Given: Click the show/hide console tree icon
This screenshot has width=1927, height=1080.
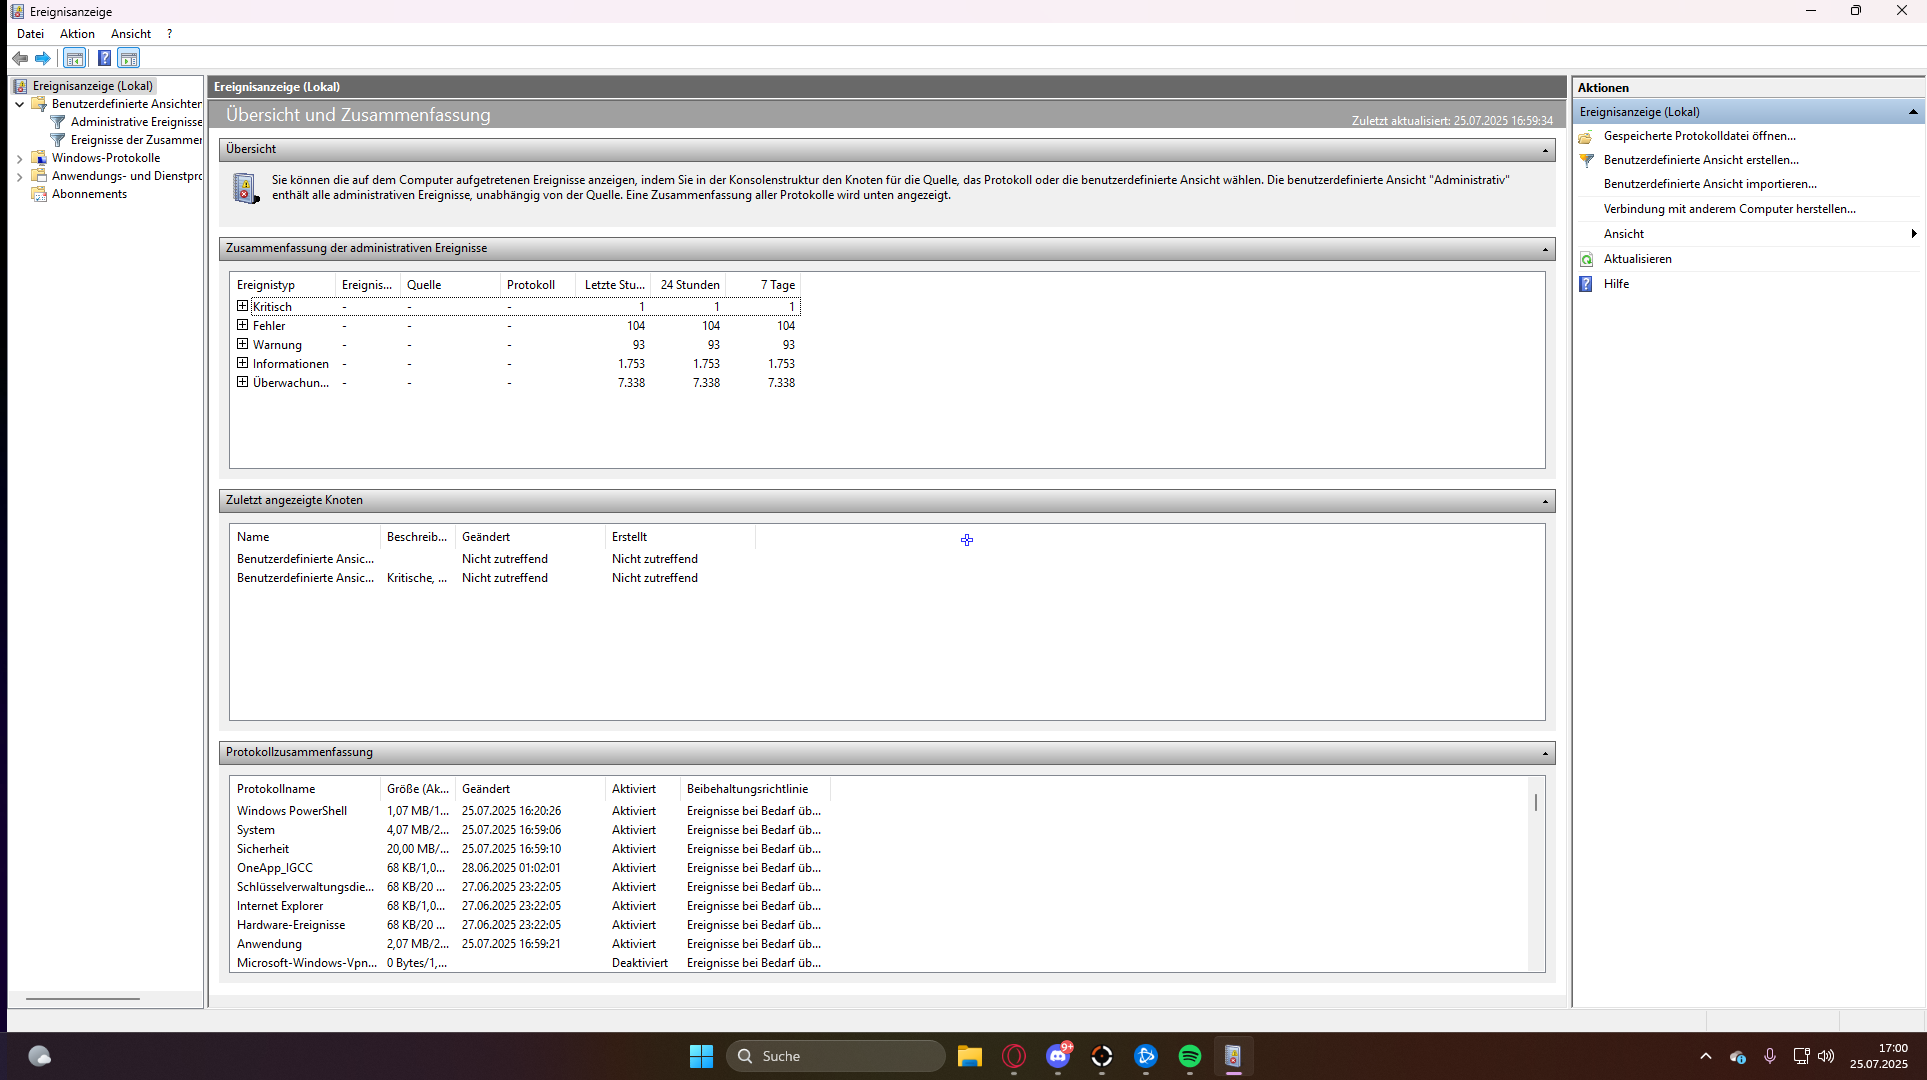Looking at the screenshot, I should coord(75,58).
